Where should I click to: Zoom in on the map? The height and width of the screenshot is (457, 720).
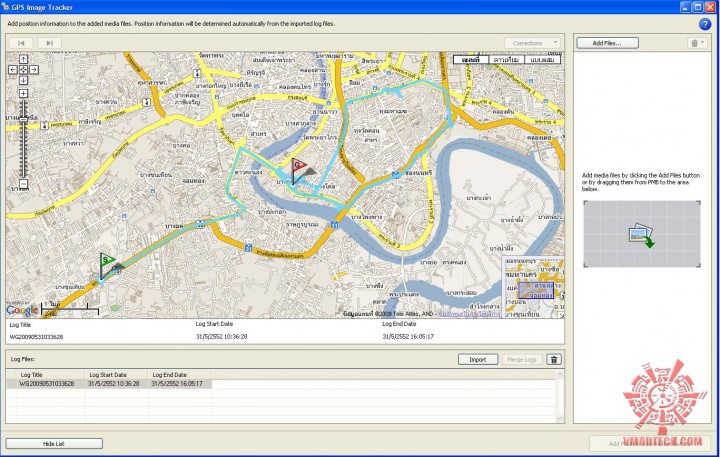coord(23,93)
